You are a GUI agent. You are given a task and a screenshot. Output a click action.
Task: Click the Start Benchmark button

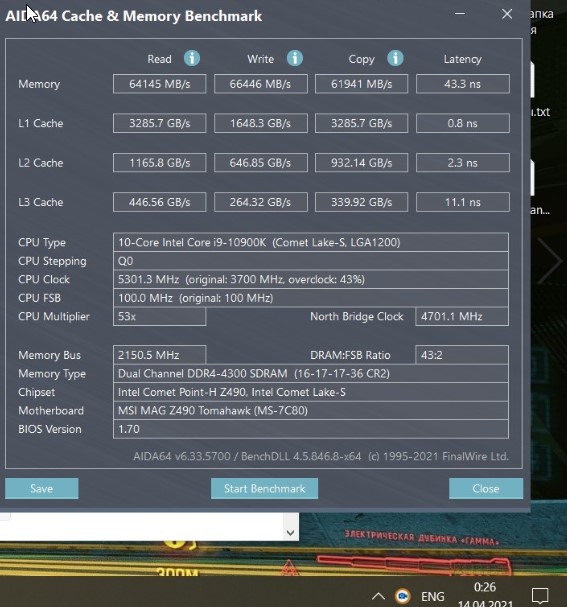coord(264,489)
